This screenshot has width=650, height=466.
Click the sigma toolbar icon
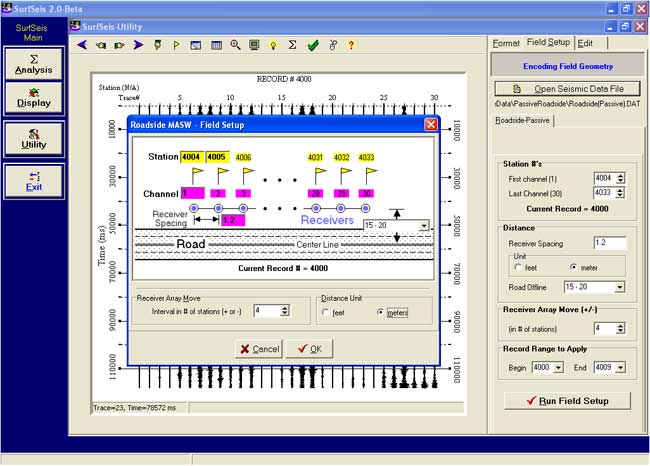(x=292, y=44)
